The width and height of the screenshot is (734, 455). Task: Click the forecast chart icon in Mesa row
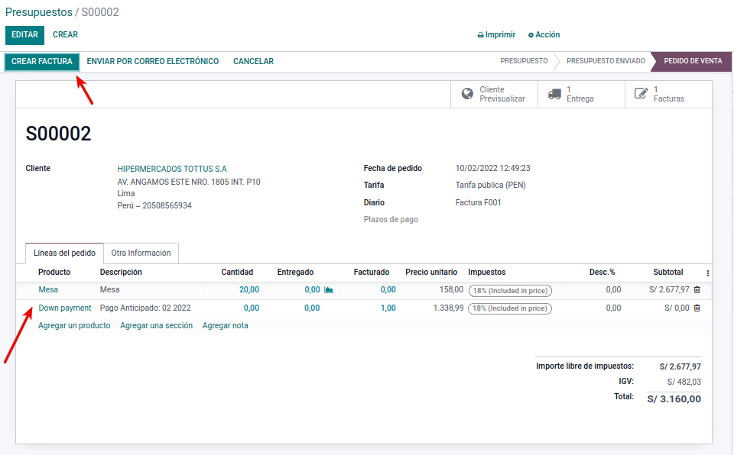click(x=329, y=289)
